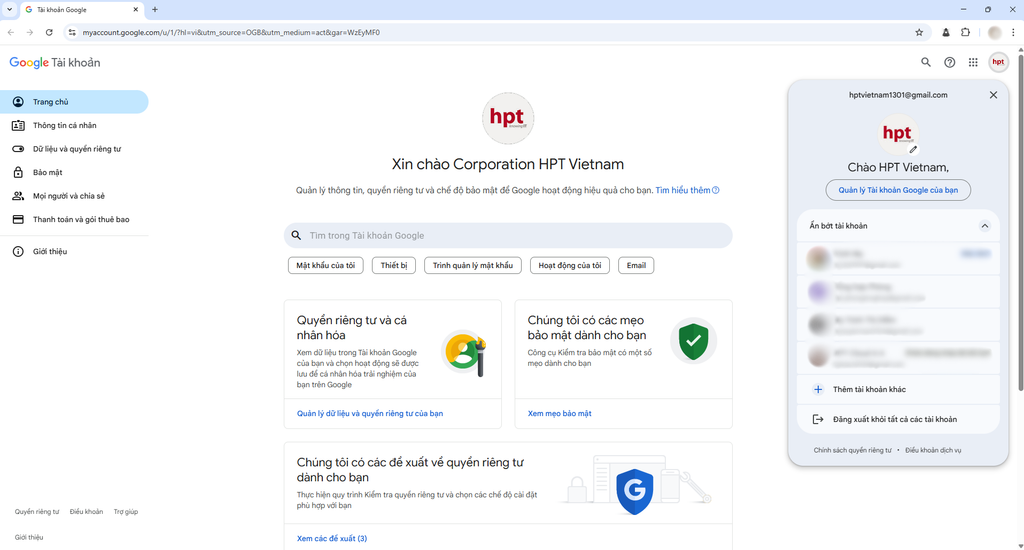Viewport: 1024px width, 550px height.
Task: Reload the page with refresh icon
Action: tap(49, 32)
